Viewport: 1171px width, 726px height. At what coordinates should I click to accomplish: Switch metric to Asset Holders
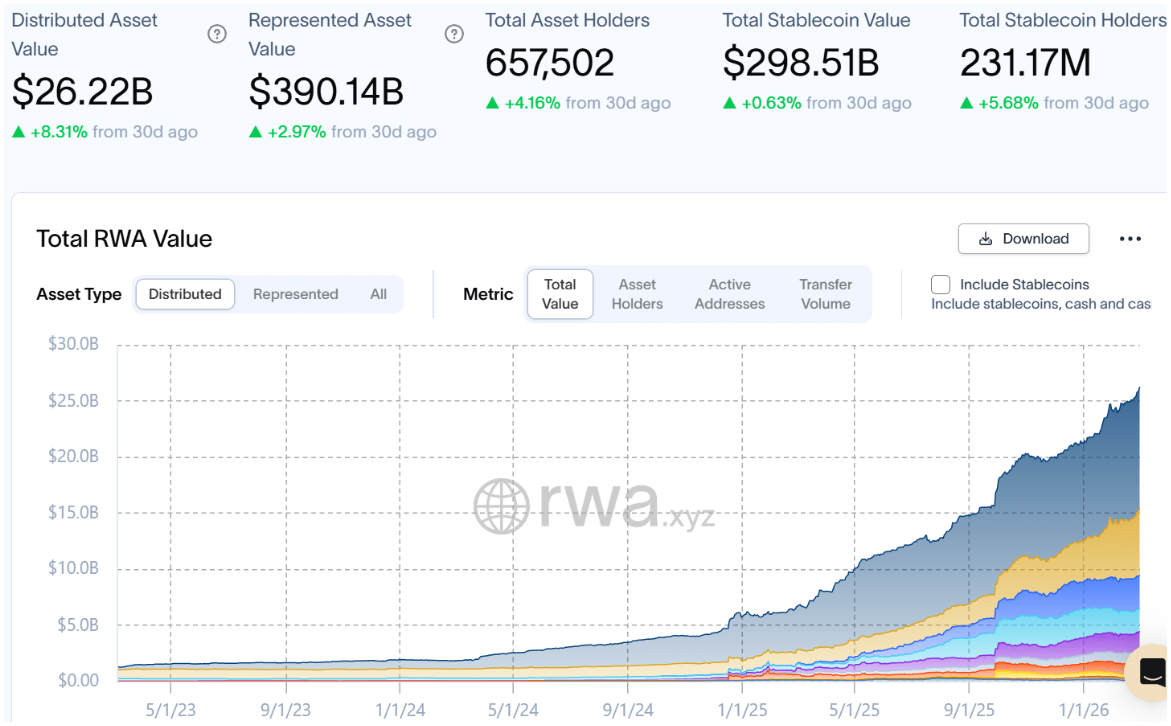(x=637, y=294)
